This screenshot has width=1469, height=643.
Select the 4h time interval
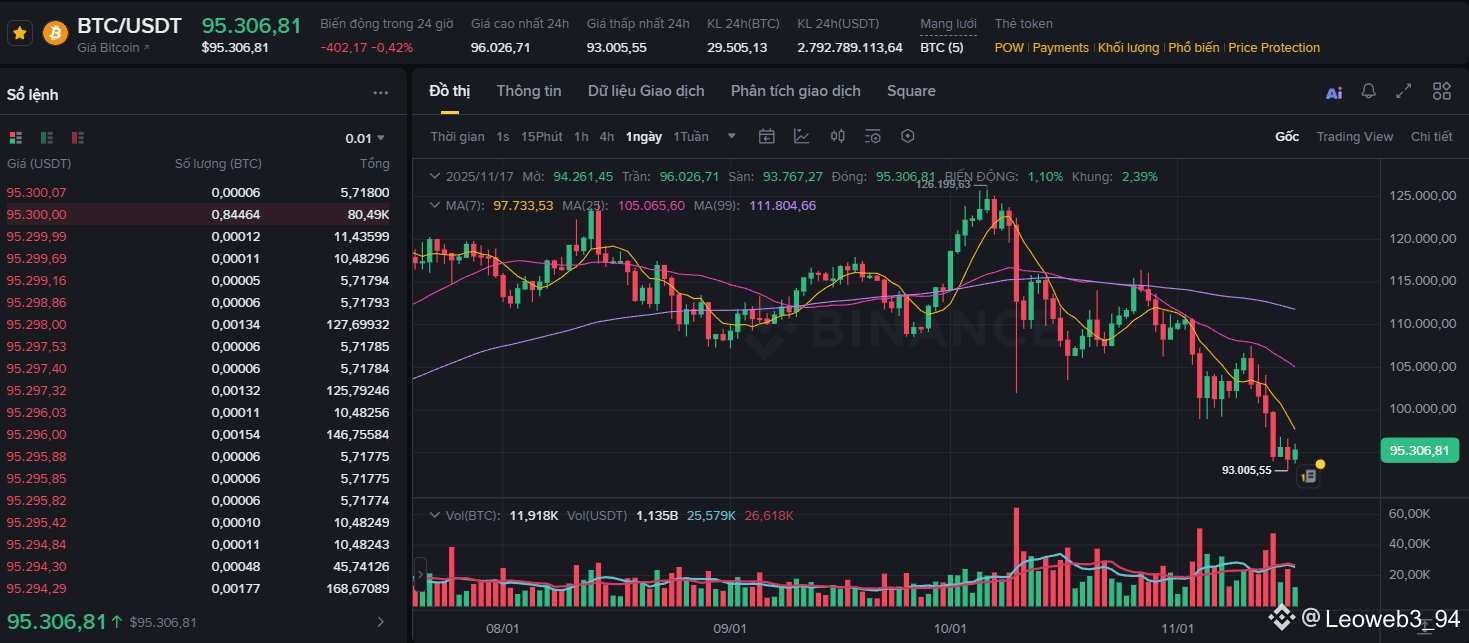[607, 137]
